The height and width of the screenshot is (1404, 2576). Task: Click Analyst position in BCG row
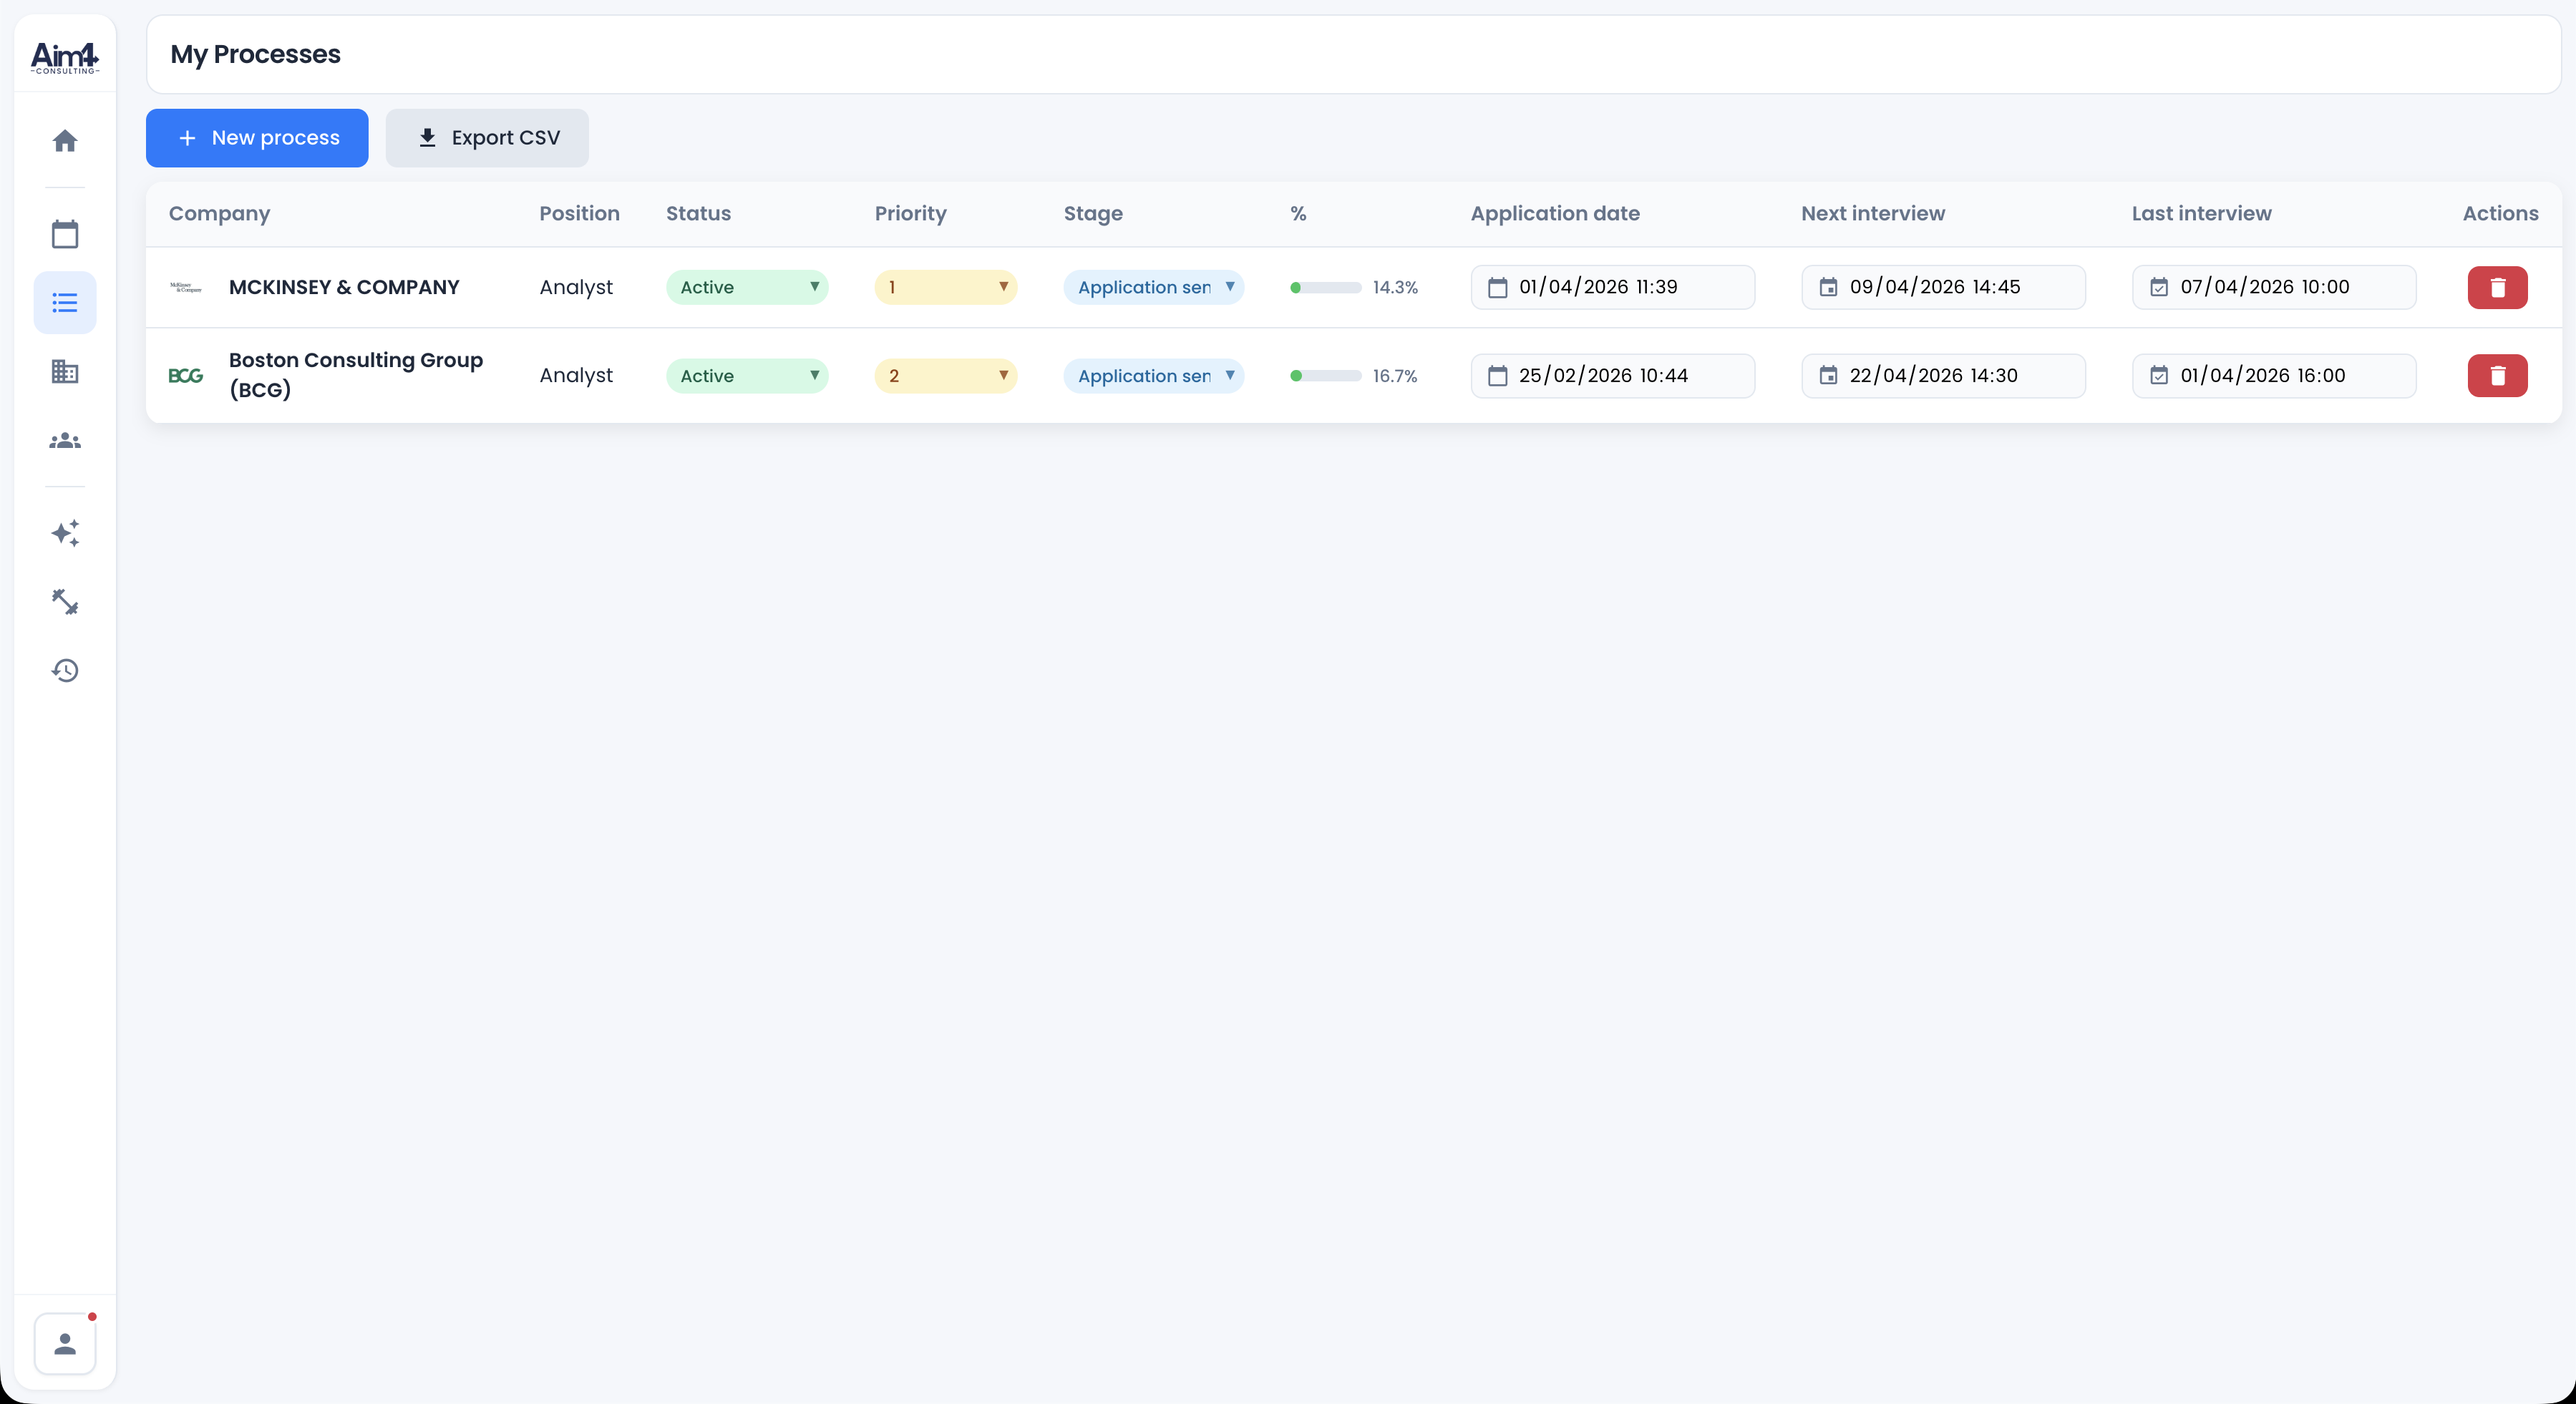[576, 376]
